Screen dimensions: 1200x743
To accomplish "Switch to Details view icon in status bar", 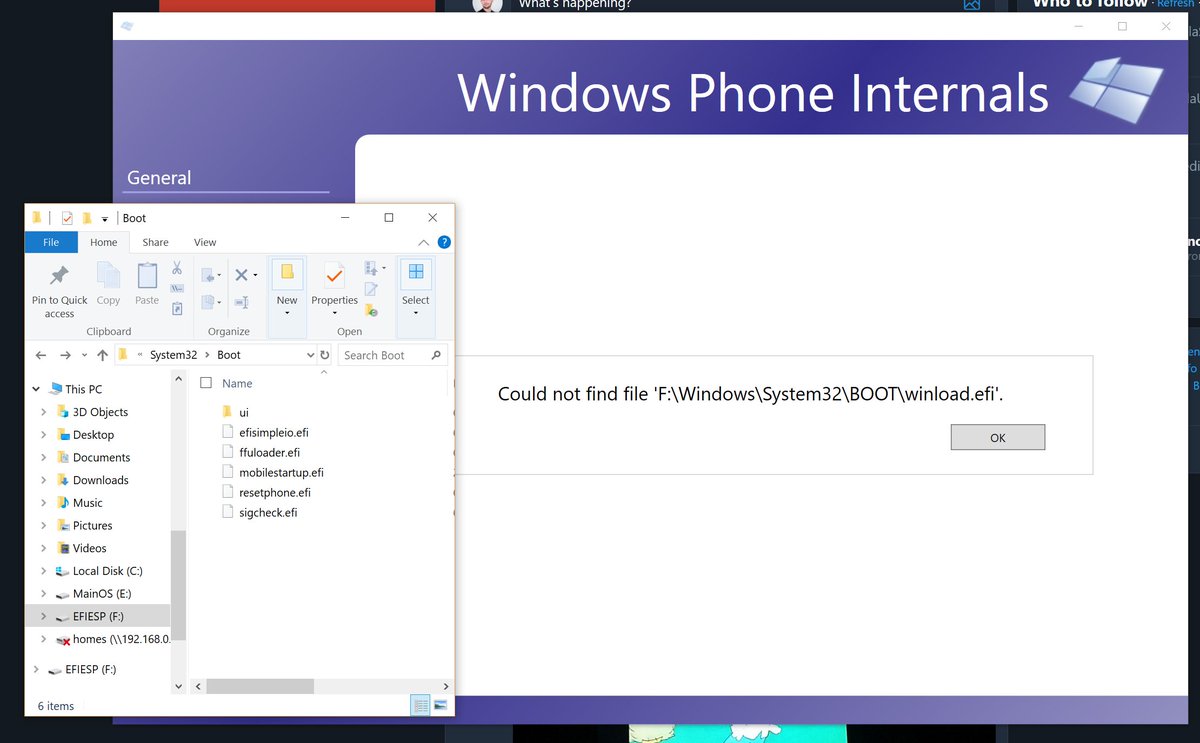I will tap(421, 705).
